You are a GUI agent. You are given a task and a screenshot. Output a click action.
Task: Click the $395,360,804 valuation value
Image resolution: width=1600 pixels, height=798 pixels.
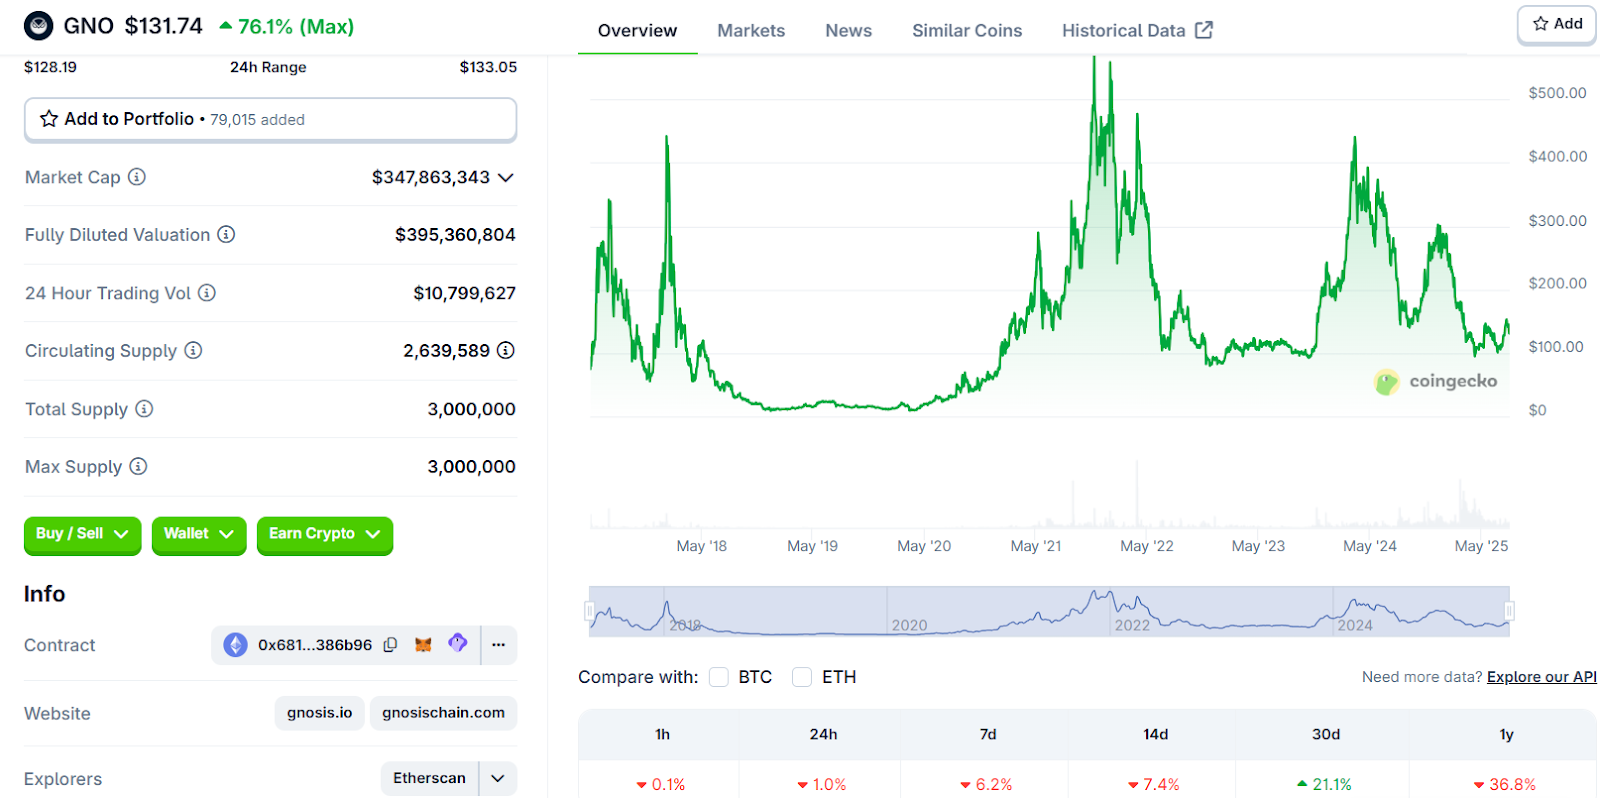(455, 234)
